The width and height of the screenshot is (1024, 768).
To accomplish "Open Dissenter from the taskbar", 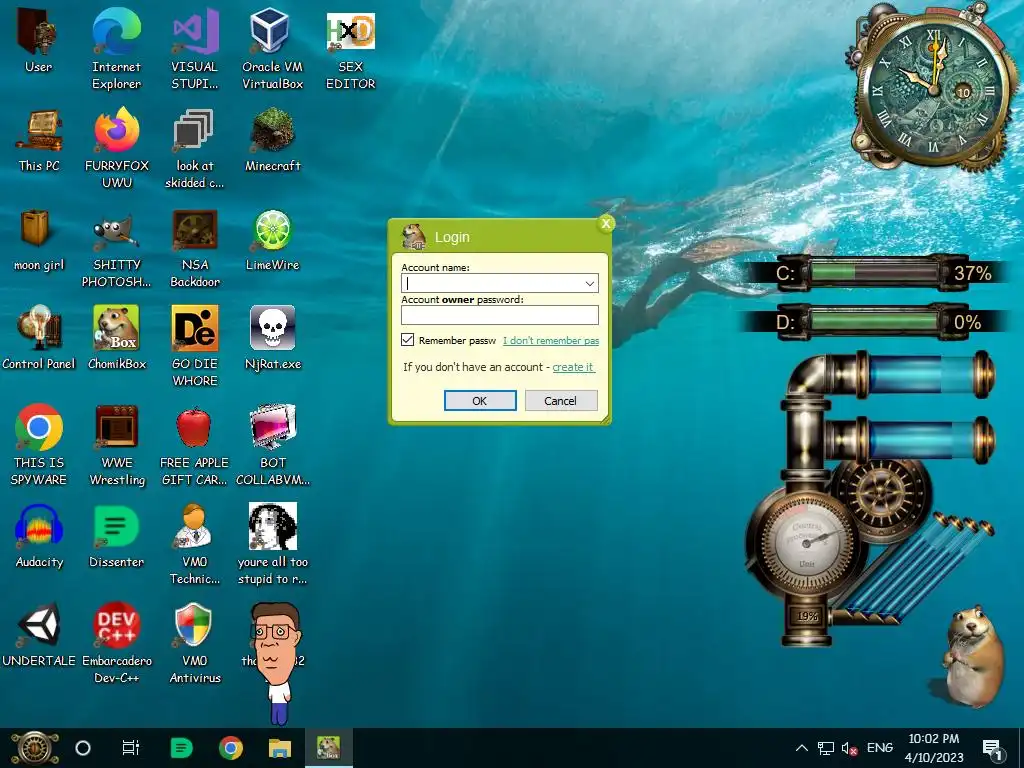I will 181,748.
